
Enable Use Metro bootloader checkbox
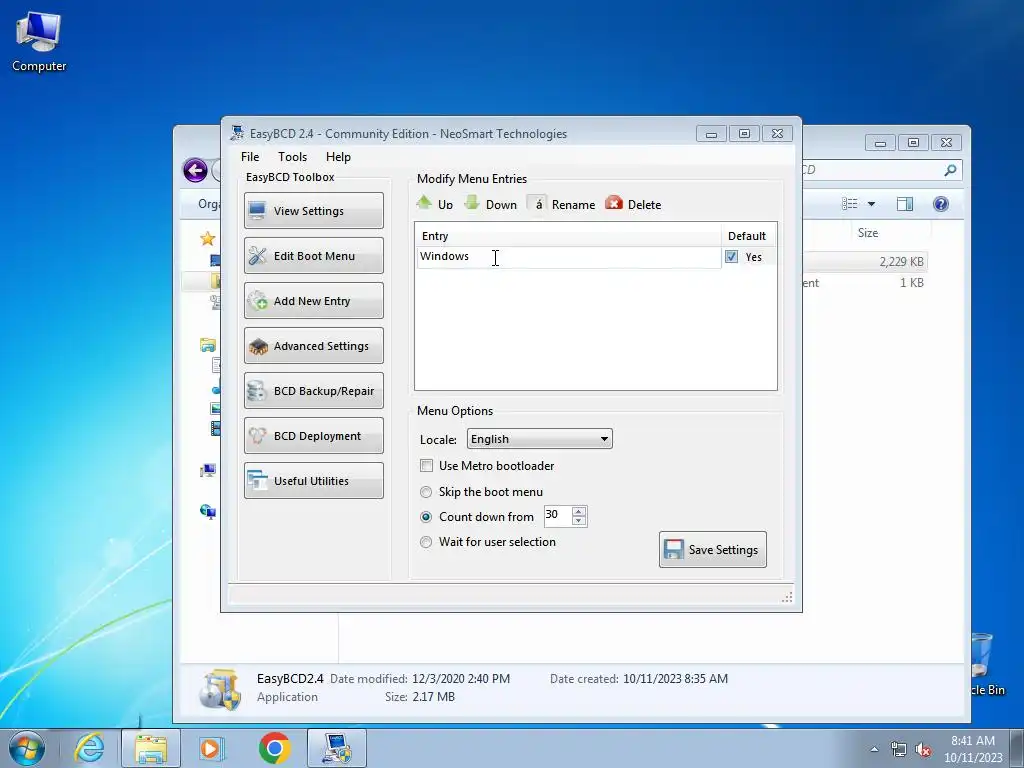[426, 466]
